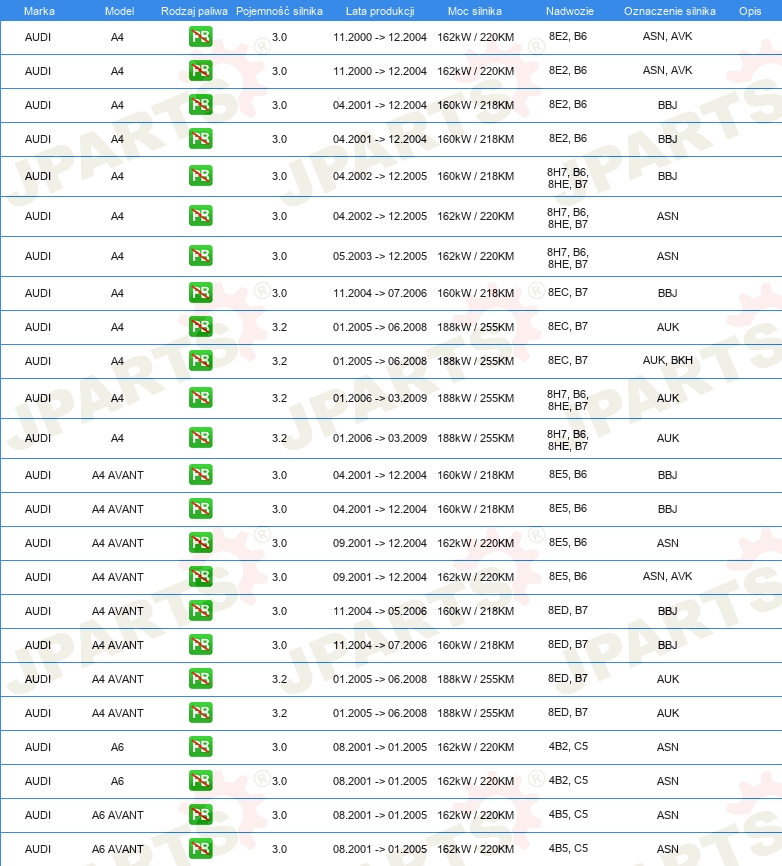Click AUDI in the 11.2004 -> 05.2006 row
The height and width of the screenshot is (866, 782).
38,611
